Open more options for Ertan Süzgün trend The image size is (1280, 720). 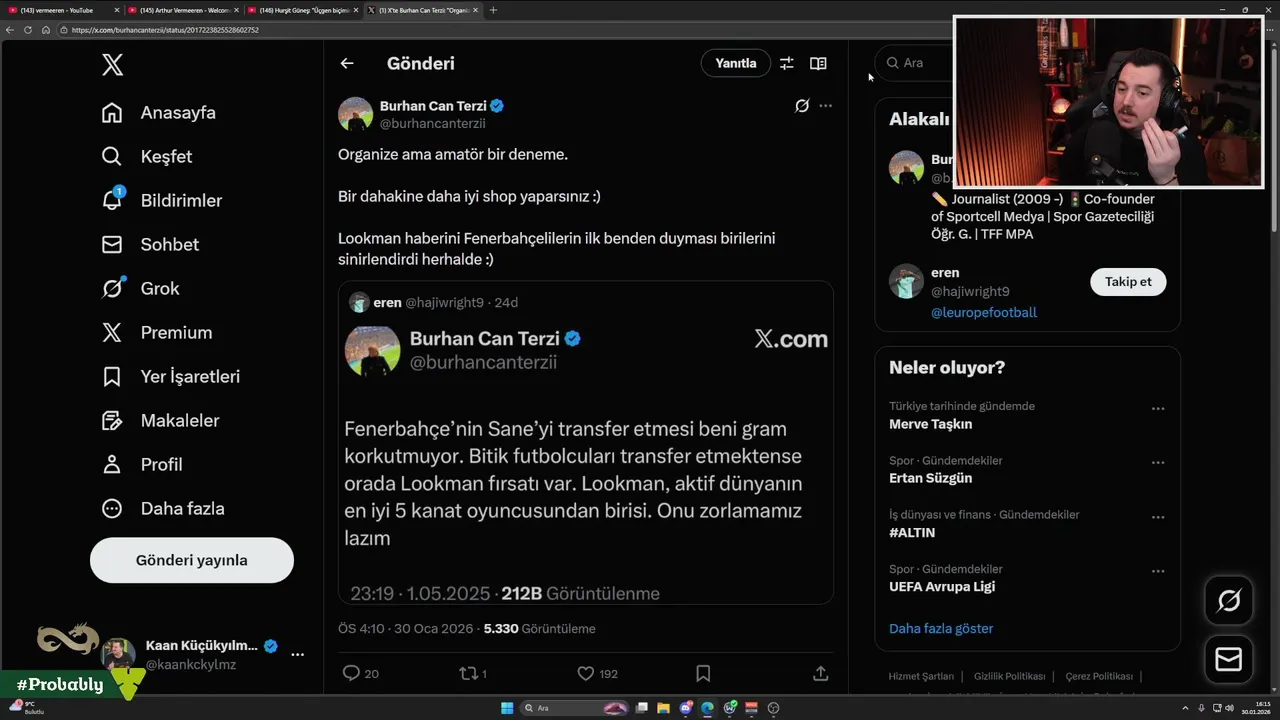tap(1158, 462)
